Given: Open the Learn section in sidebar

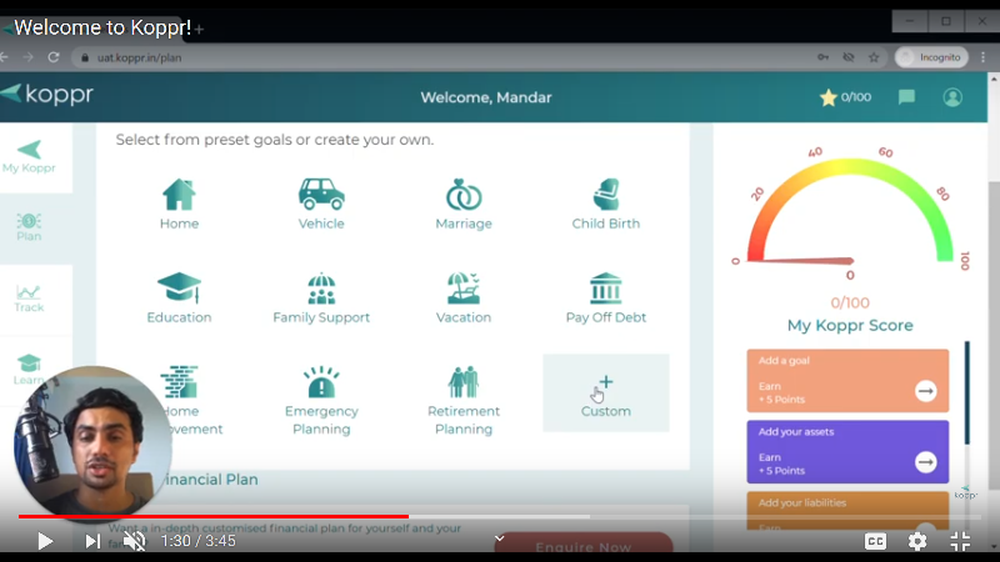Looking at the screenshot, I should (x=29, y=370).
